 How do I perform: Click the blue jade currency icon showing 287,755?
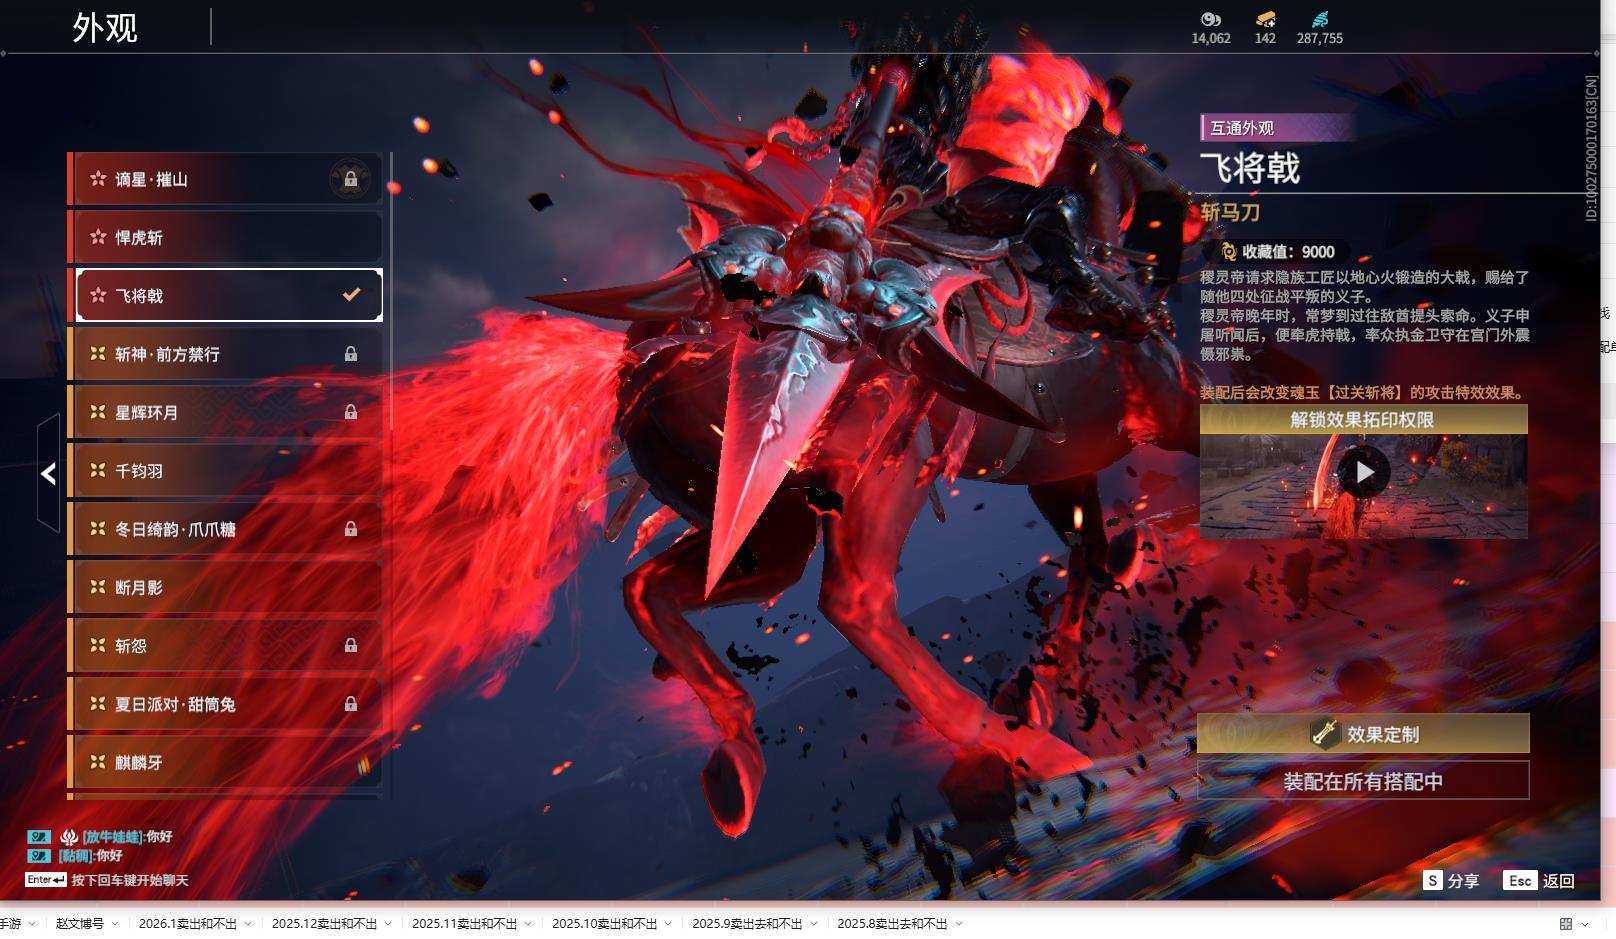1322,18
